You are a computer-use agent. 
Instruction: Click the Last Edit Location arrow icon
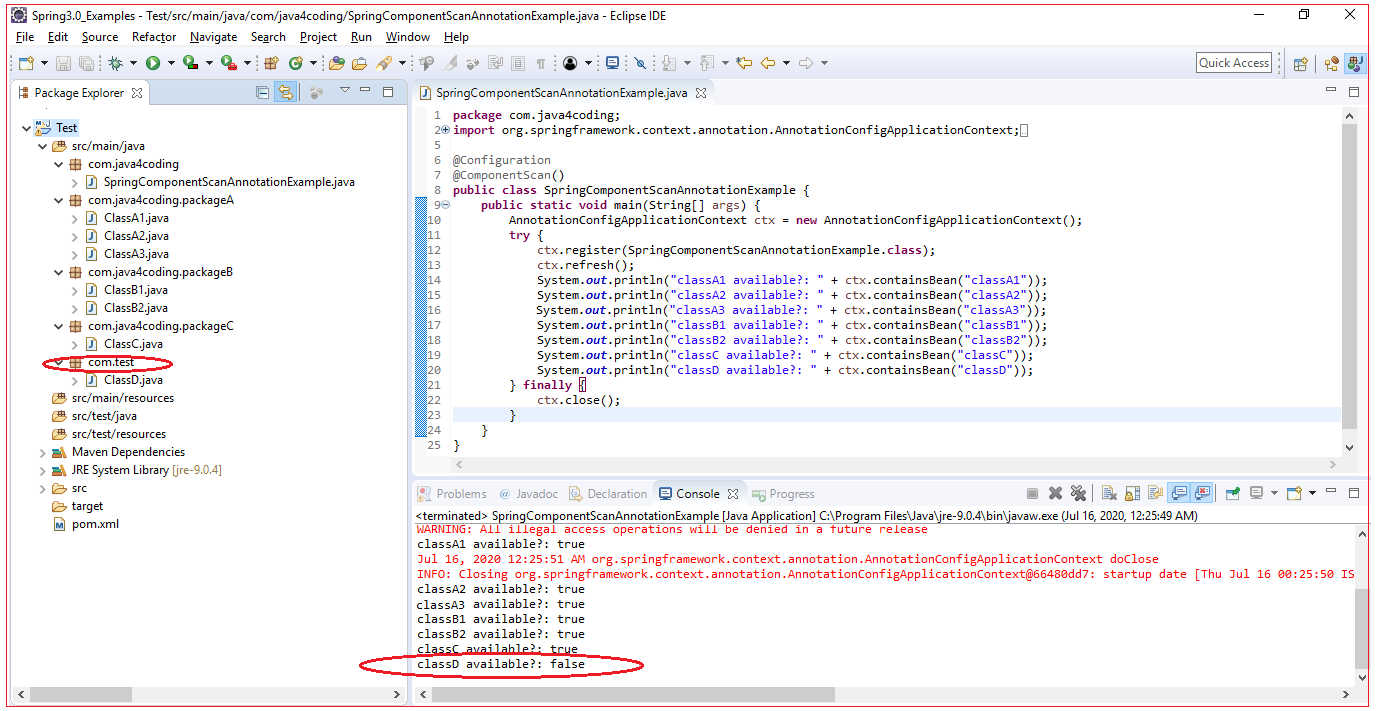point(743,63)
